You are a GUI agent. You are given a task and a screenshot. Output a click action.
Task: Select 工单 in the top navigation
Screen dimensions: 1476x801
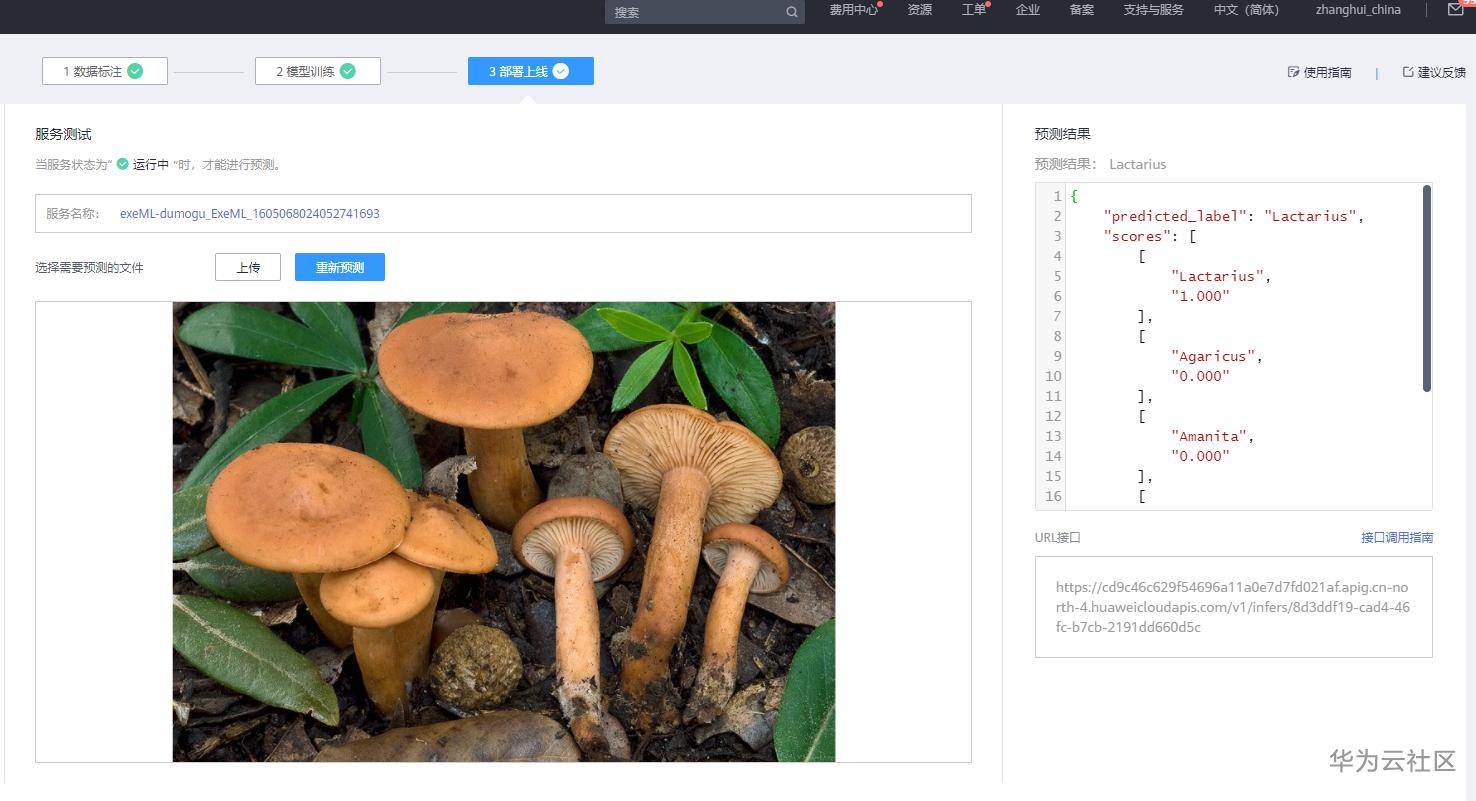pyautogui.click(x=972, y=10)
